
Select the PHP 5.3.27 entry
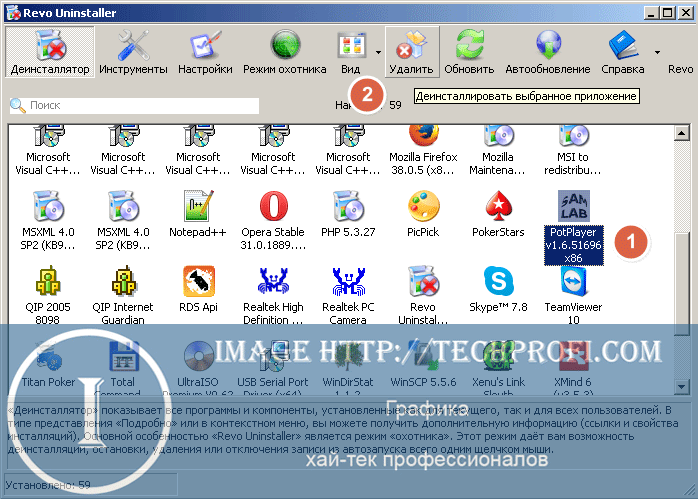pyautogui.click(x=348, y=214)
